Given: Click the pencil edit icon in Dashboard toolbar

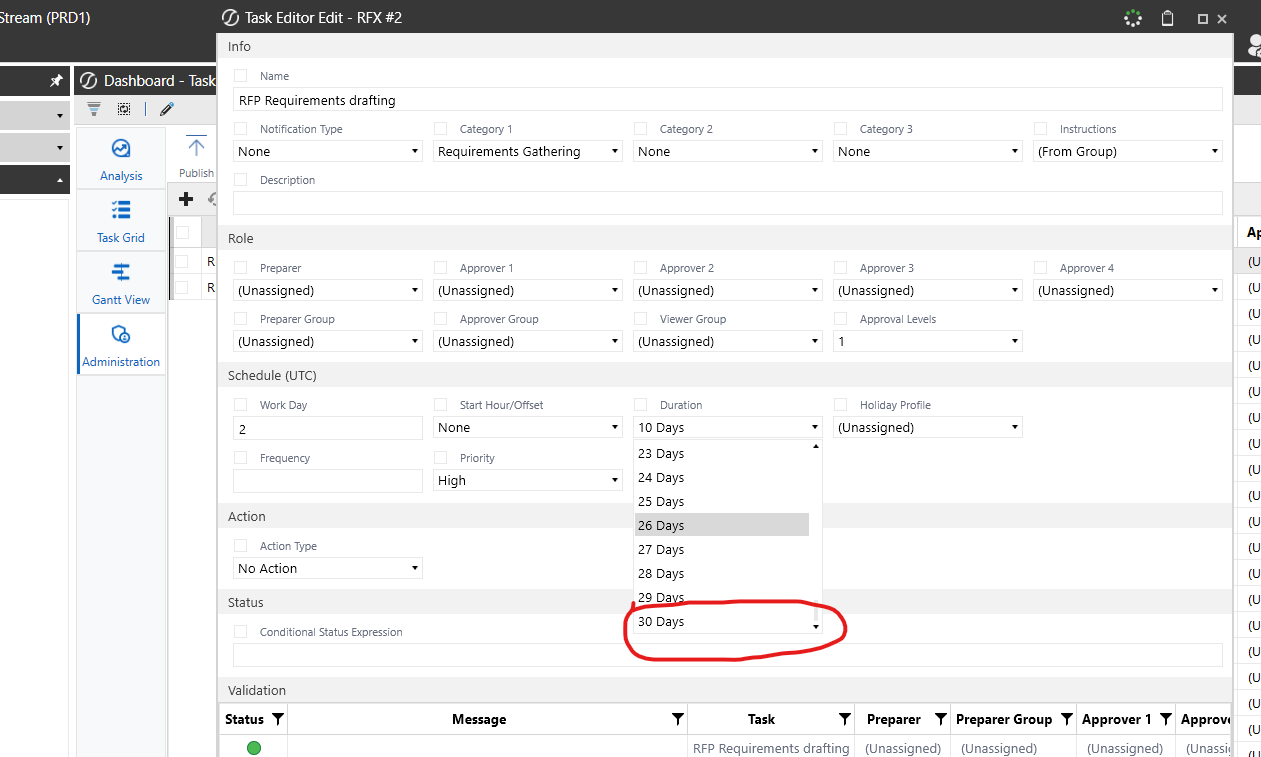Looking at the screenshot, I should 166,109.
